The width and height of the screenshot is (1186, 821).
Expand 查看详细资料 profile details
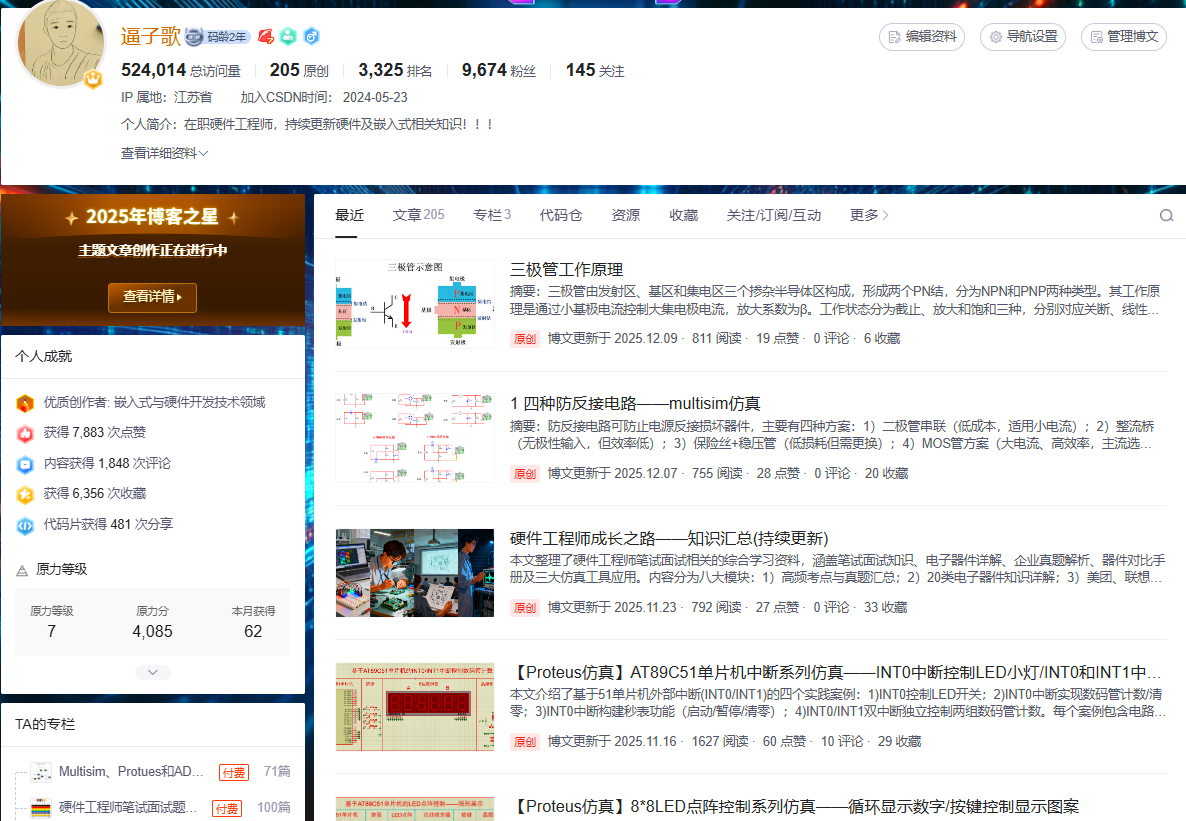pos(164,153)
